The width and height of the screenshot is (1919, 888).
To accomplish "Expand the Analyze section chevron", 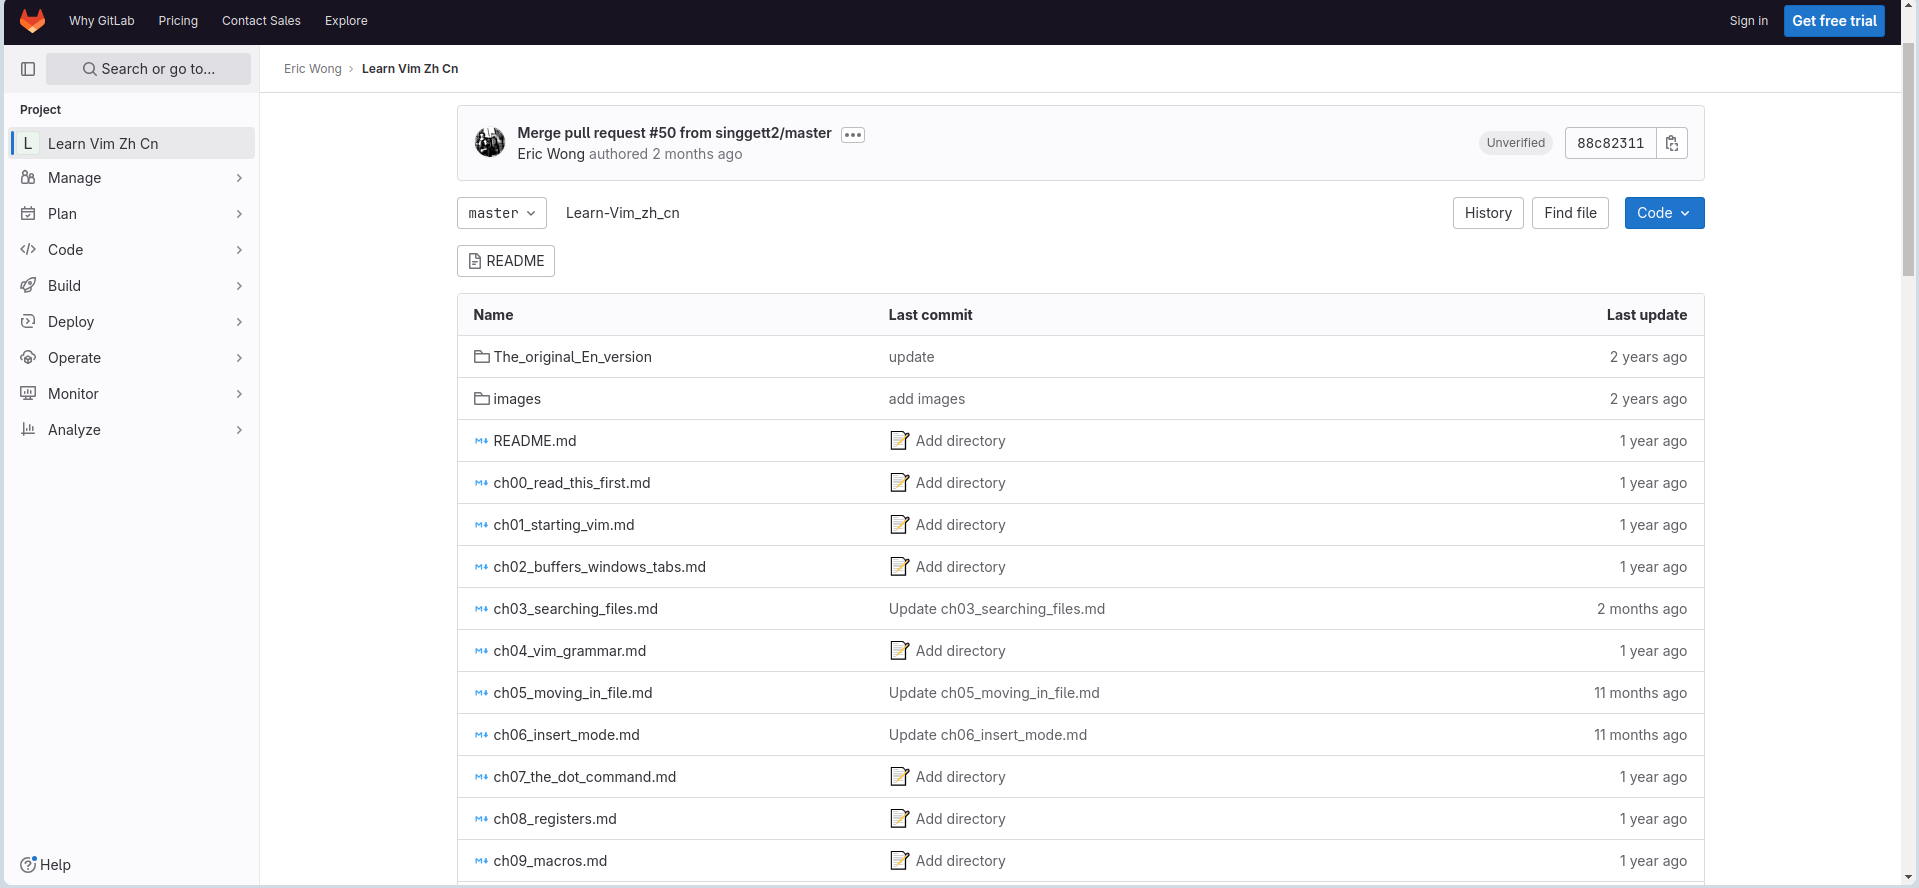I will [239, 430].
